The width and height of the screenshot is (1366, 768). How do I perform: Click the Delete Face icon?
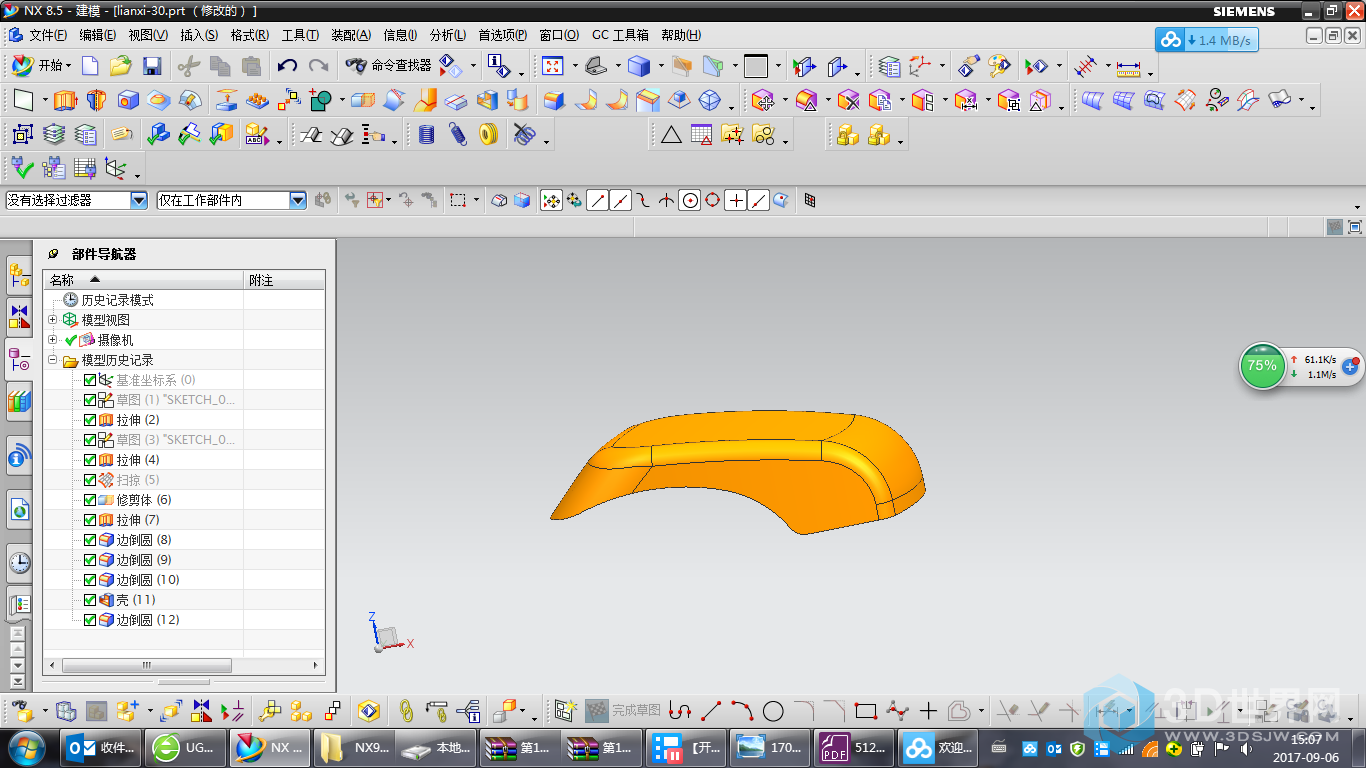[x=848, y=100]
